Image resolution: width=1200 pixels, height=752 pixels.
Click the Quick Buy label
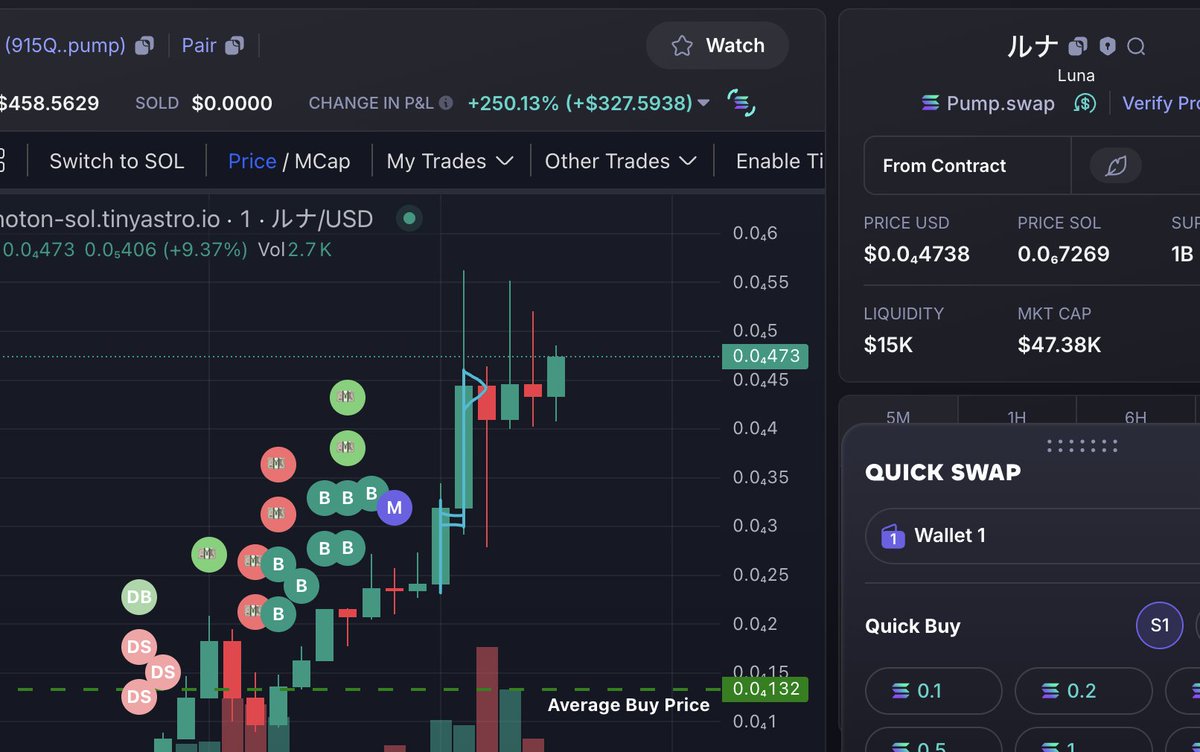913,626
